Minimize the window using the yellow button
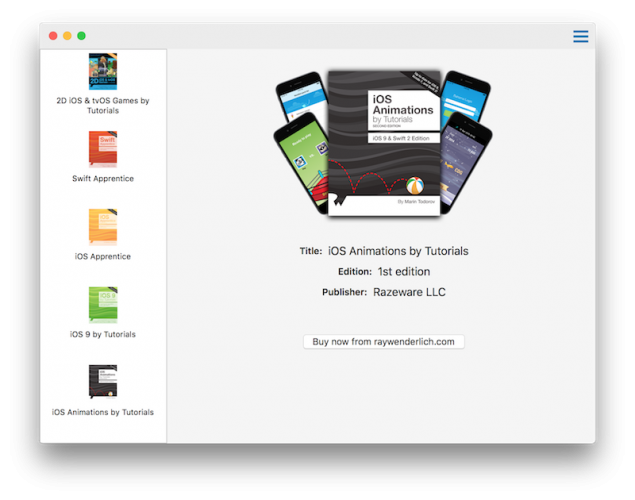 tap(67, 36)
